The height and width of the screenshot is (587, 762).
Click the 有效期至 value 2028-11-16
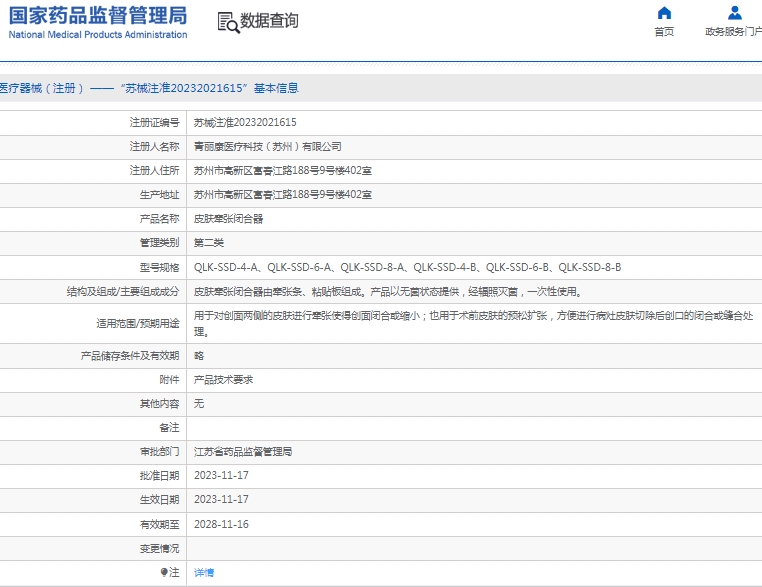coord(221,524)
